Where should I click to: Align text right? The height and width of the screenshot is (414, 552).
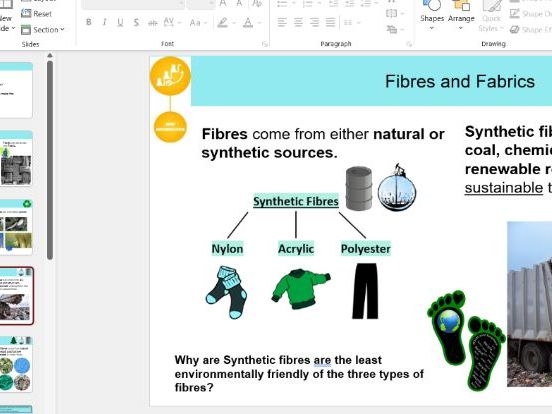point(314,23)
